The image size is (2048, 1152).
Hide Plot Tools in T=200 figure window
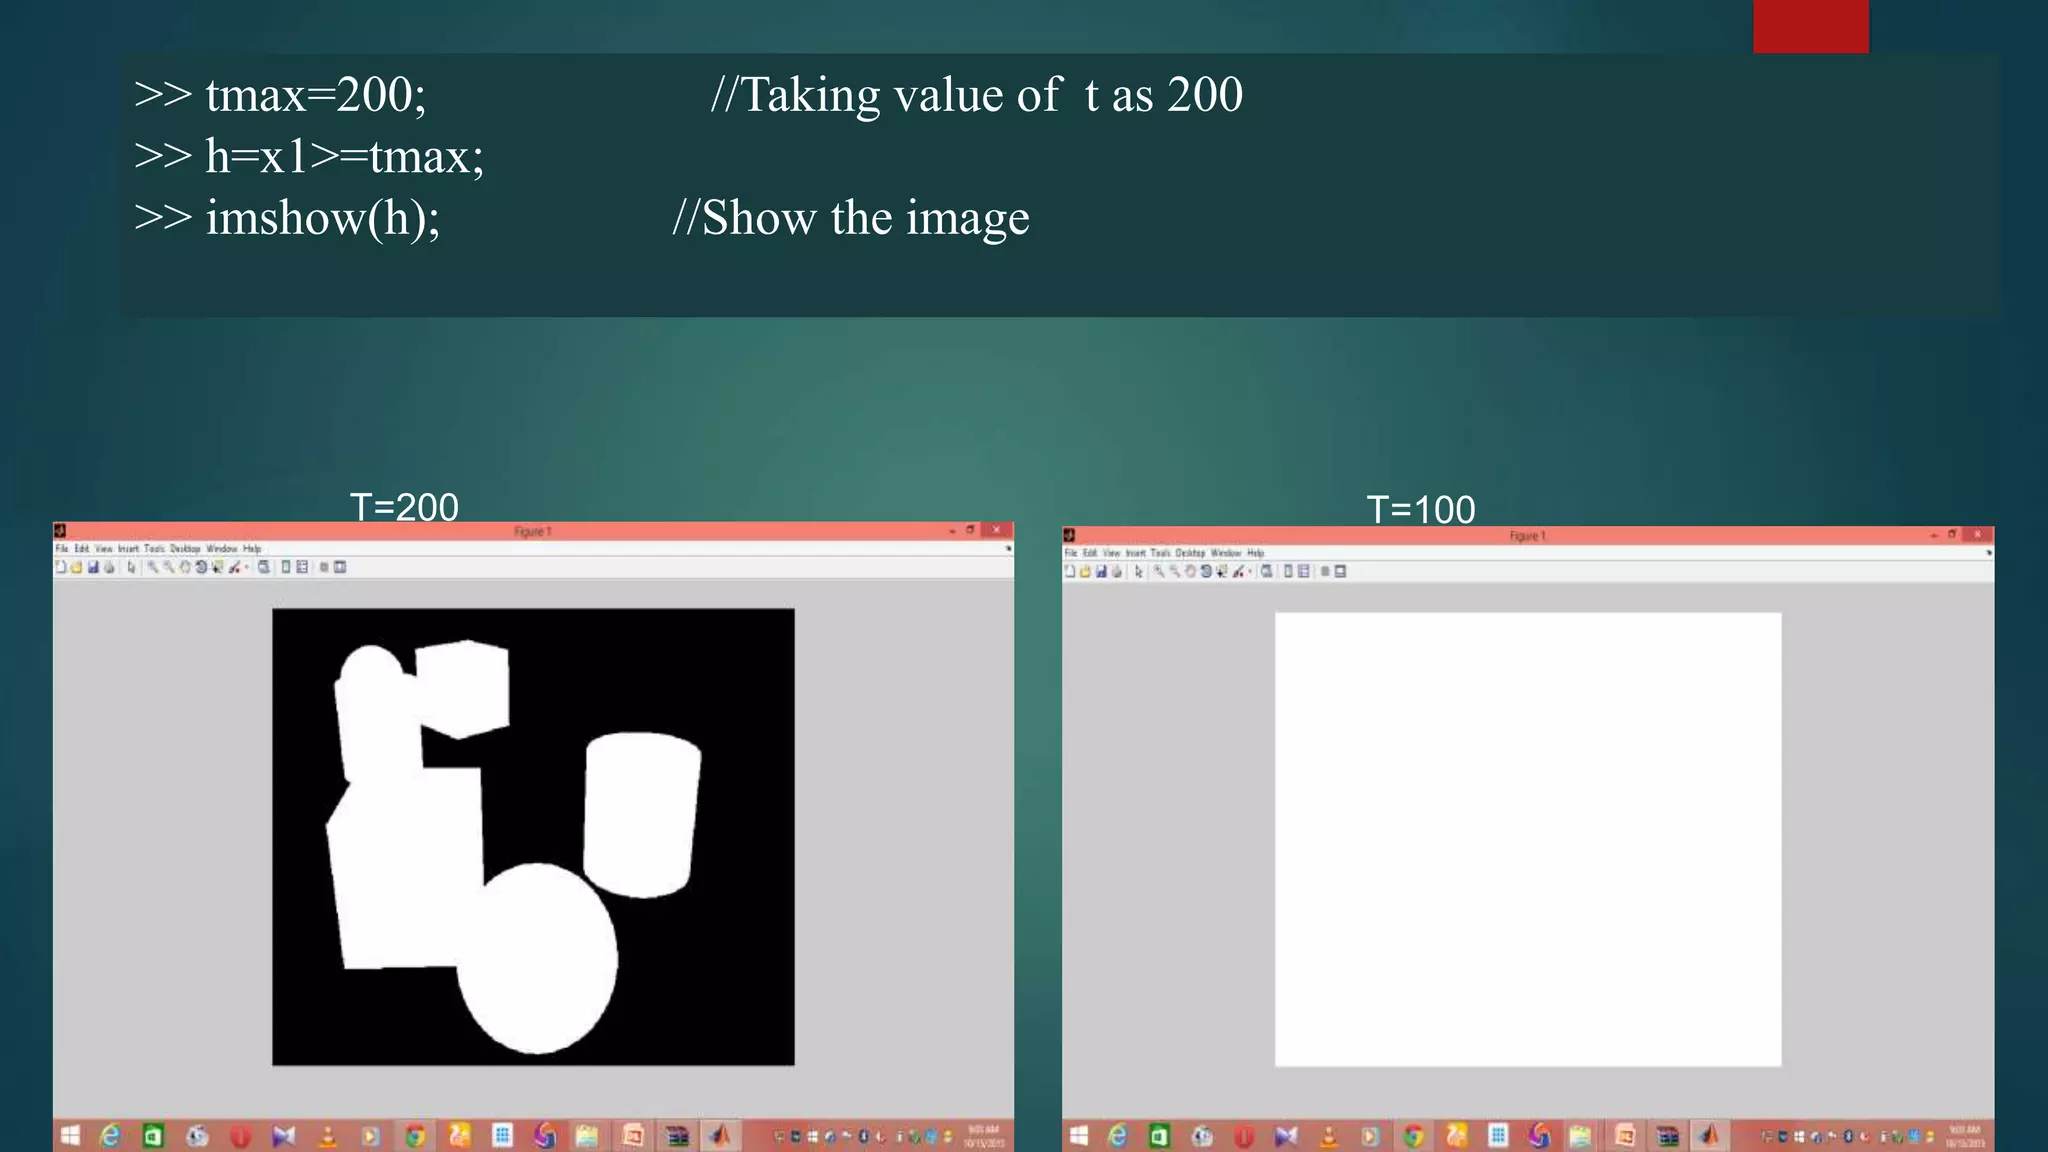click(324, 567)
